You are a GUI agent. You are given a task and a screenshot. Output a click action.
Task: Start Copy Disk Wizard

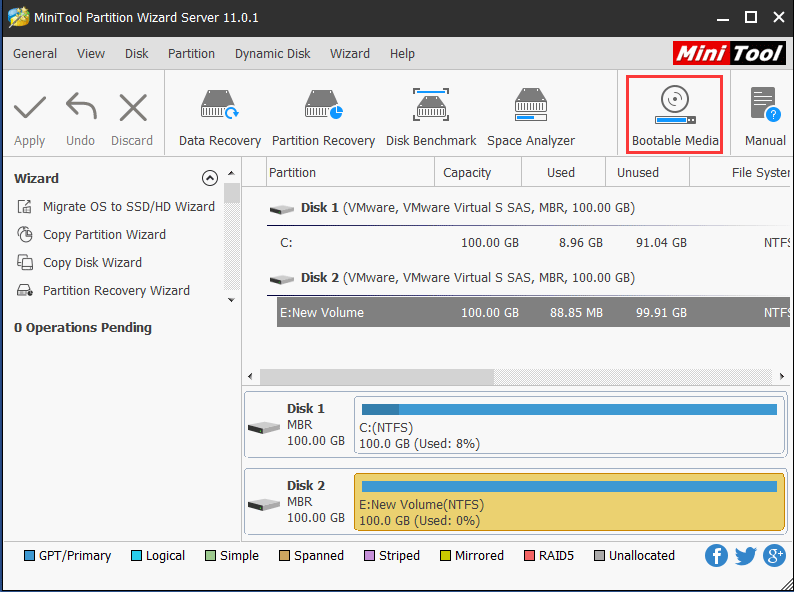pyautogui.click(x=92, y=262)
